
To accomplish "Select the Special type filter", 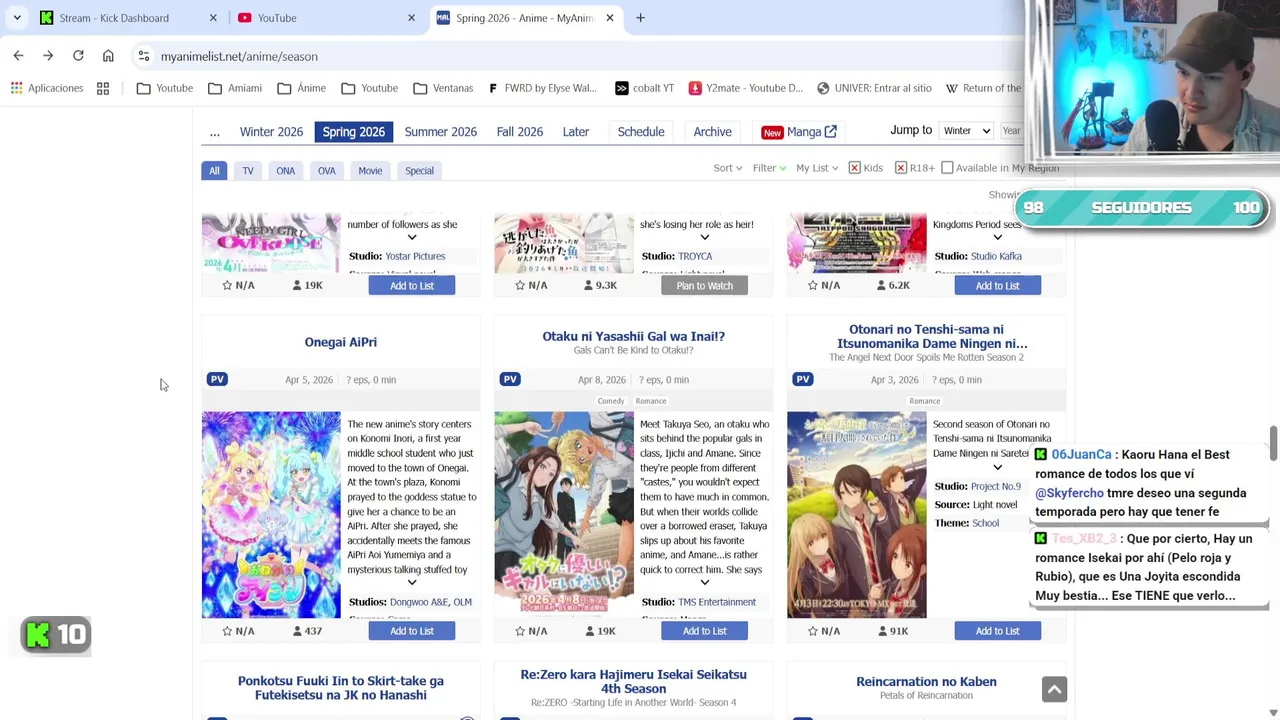I will tap(419, 171).
